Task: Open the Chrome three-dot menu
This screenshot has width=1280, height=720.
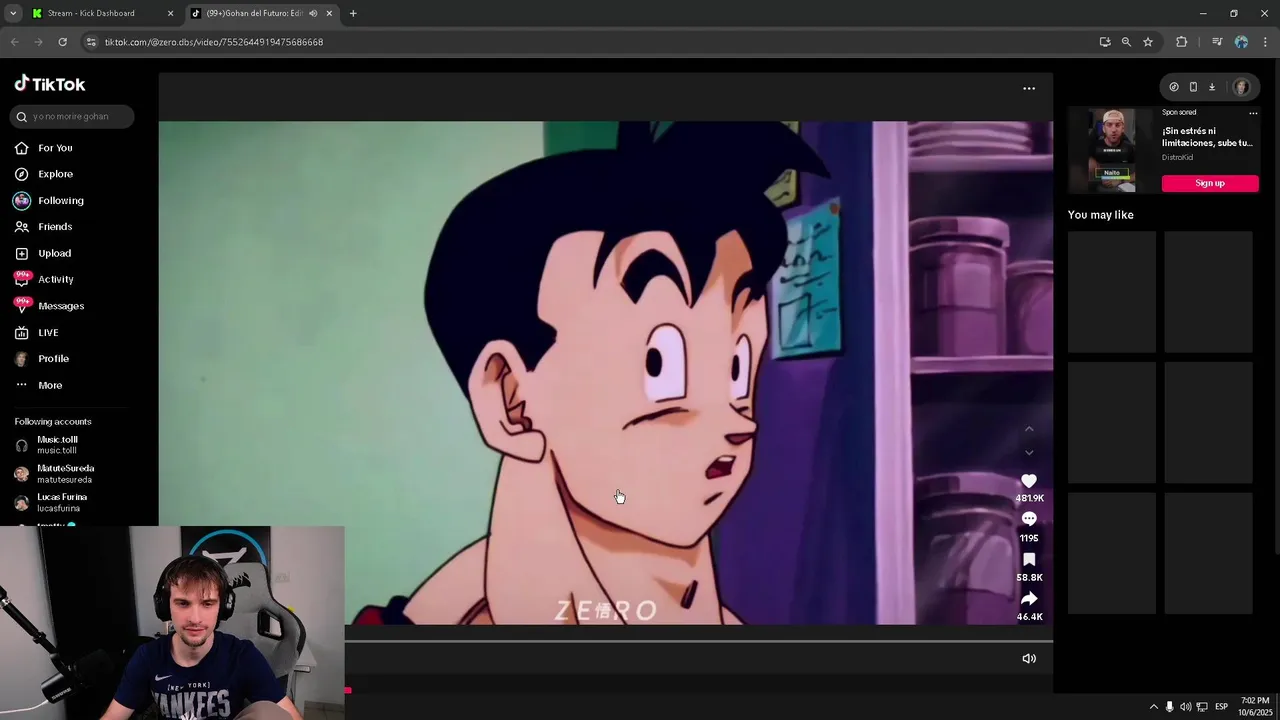Action: click(1265, 42)
